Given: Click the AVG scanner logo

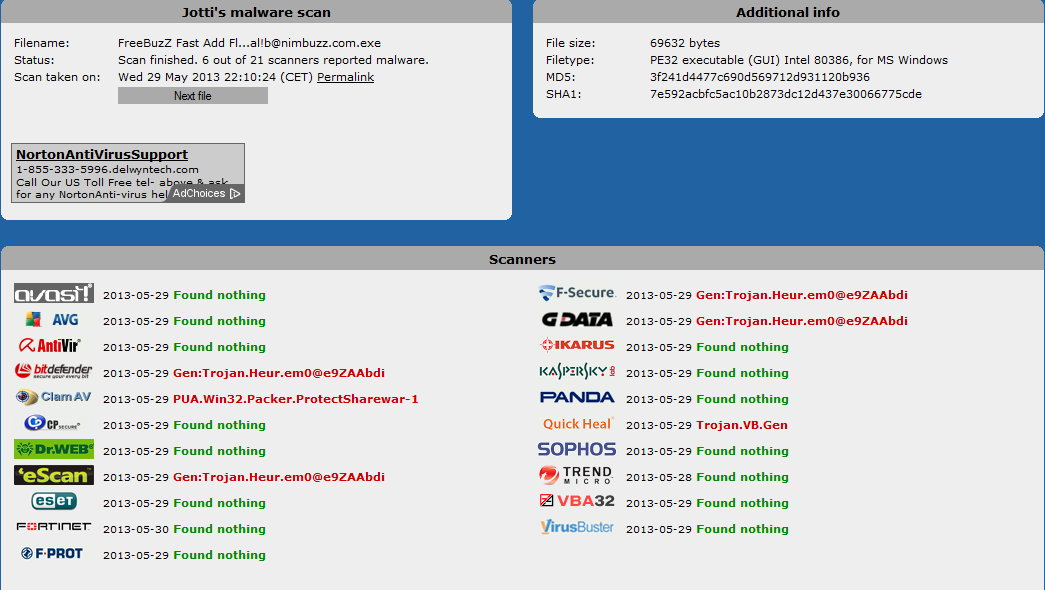Looking at the screenshot, I should click(x=53, y=319).
